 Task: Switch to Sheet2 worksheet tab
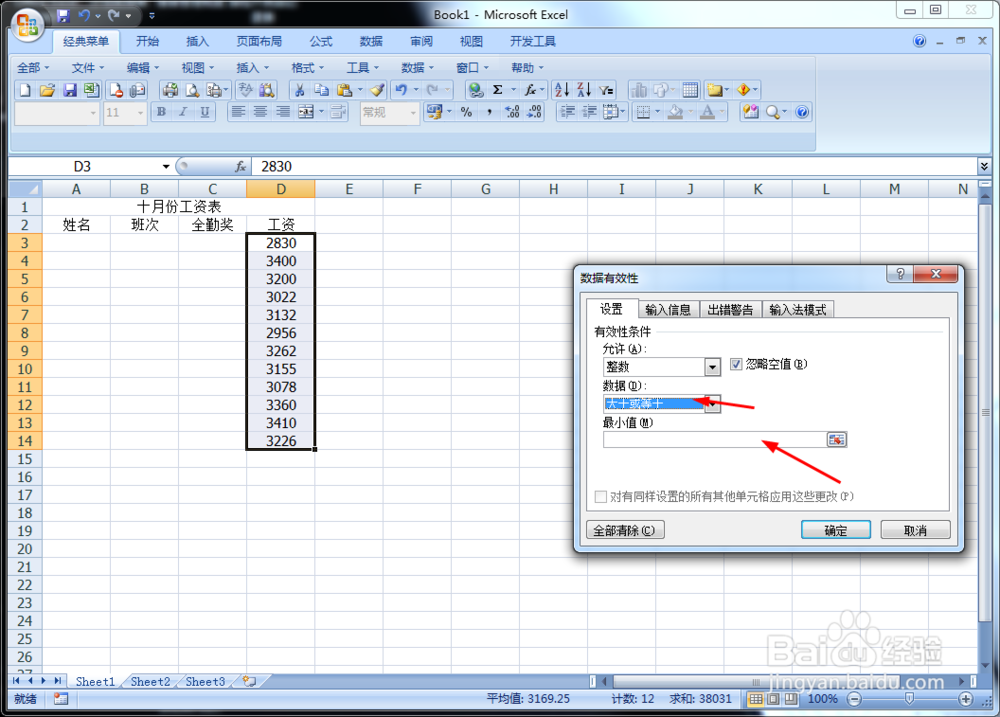tap(151, 682)
